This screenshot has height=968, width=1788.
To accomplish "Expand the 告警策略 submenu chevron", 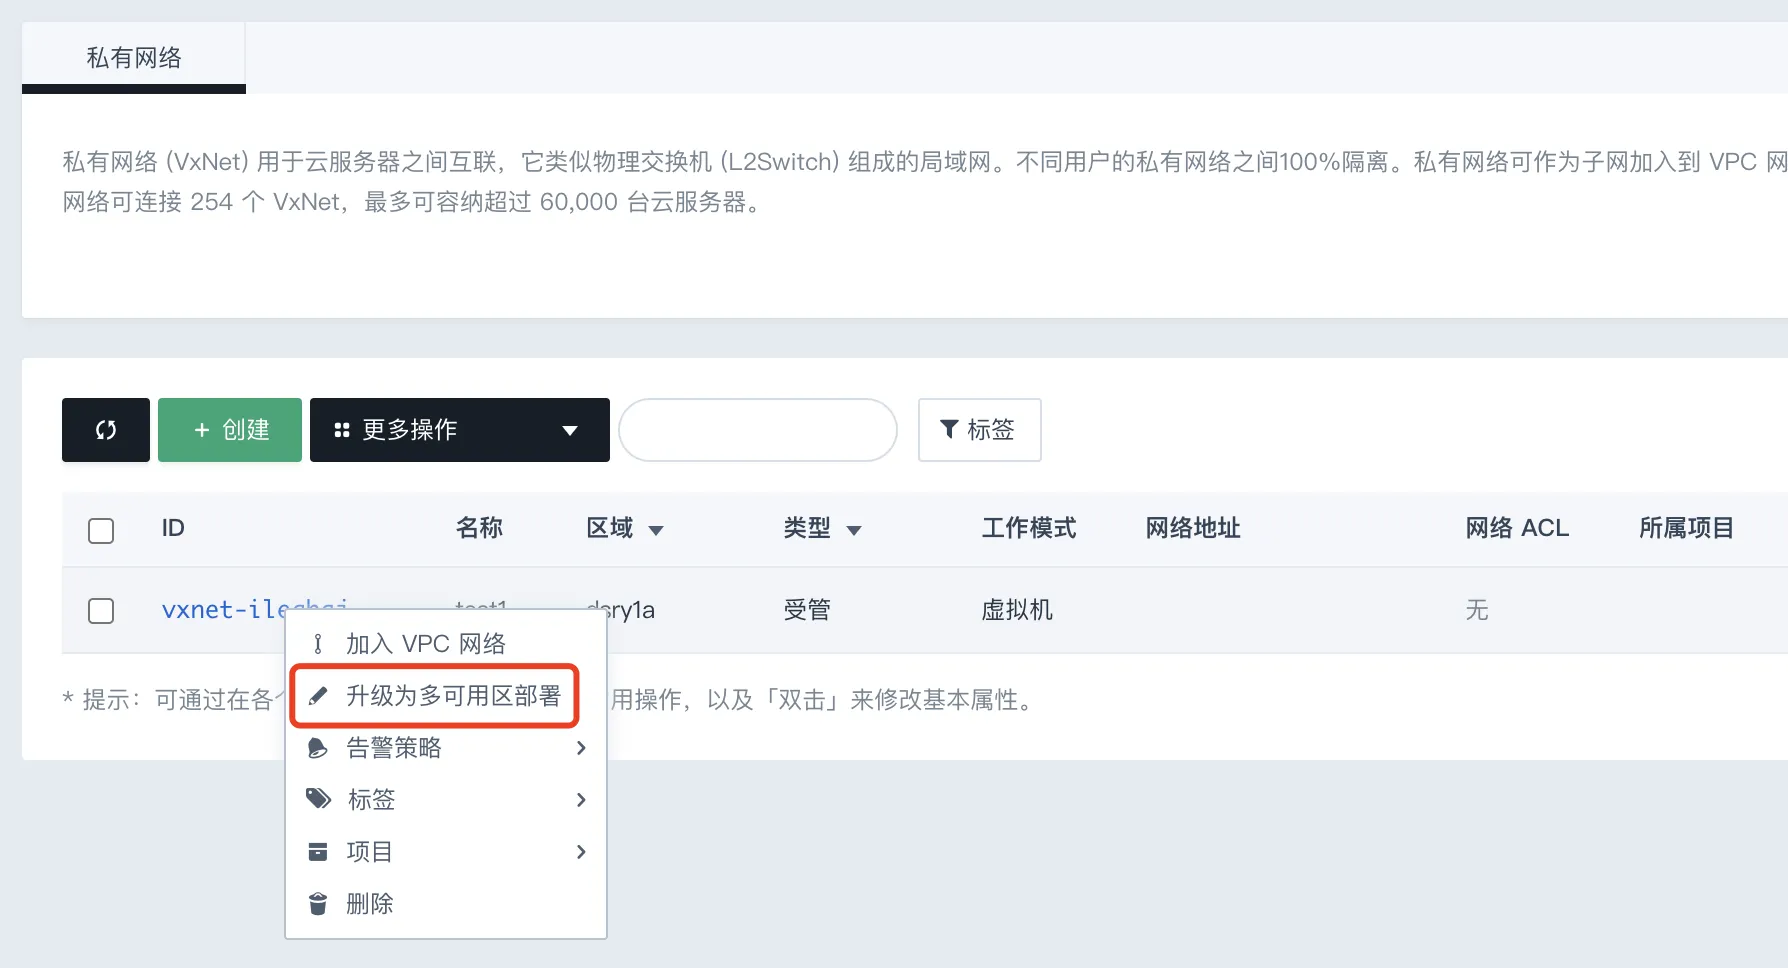I will pos(581,748).
